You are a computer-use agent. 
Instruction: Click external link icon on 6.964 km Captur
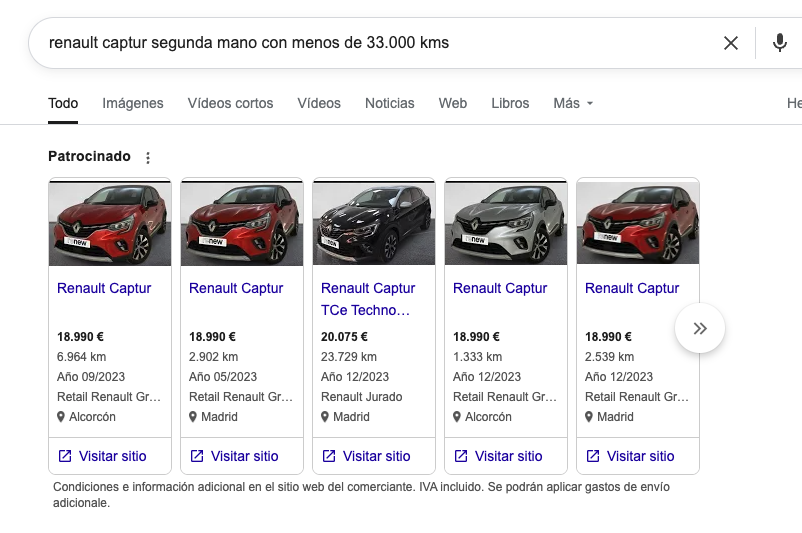point(65,456)
